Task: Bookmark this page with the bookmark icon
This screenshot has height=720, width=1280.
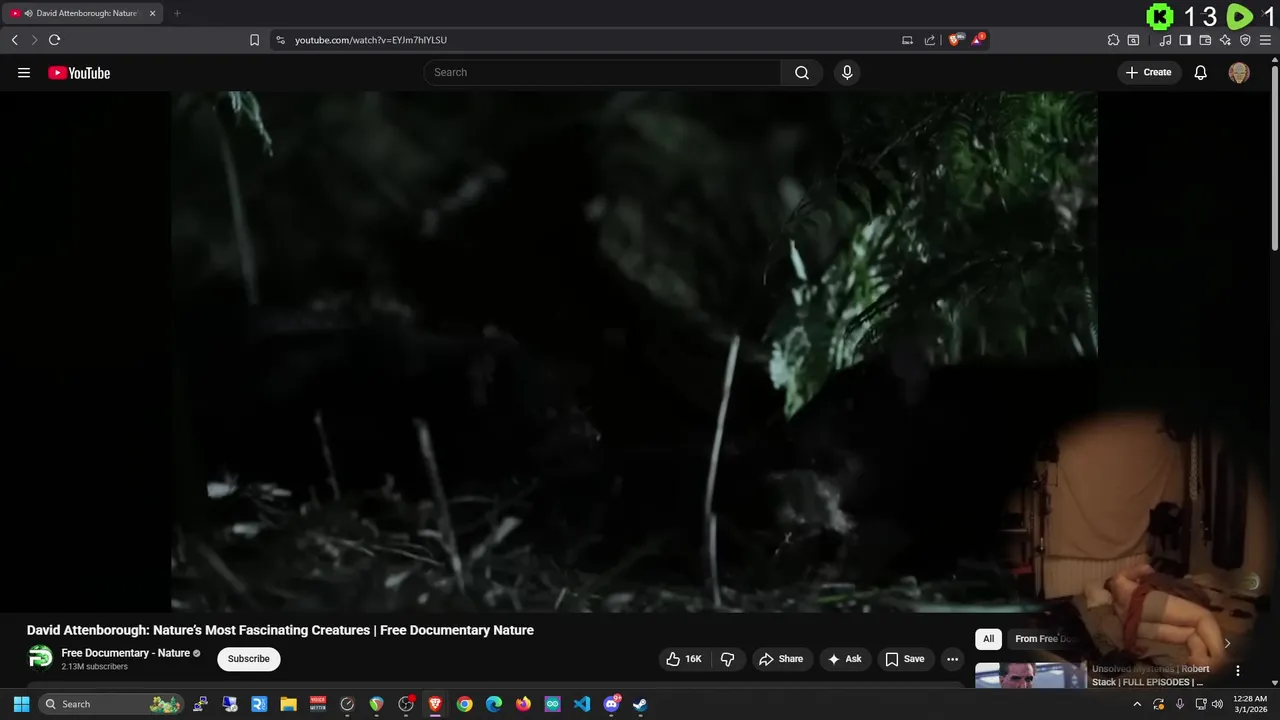Action: [254, 40]
